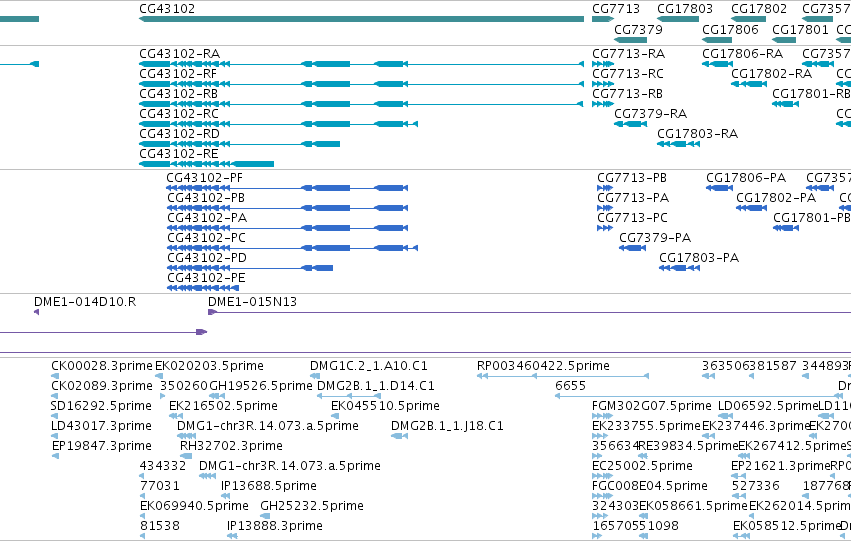
Task: Open the CG17801-RB transcript
Action: click(x=811, y=94)
